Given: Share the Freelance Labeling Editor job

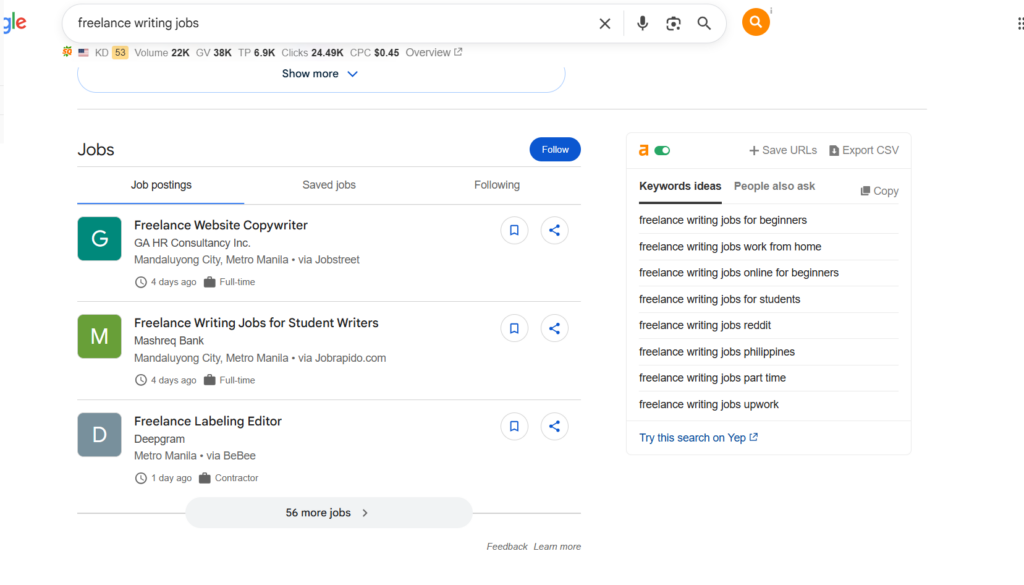Looking at the screenshot, I should tap(554, 426).
